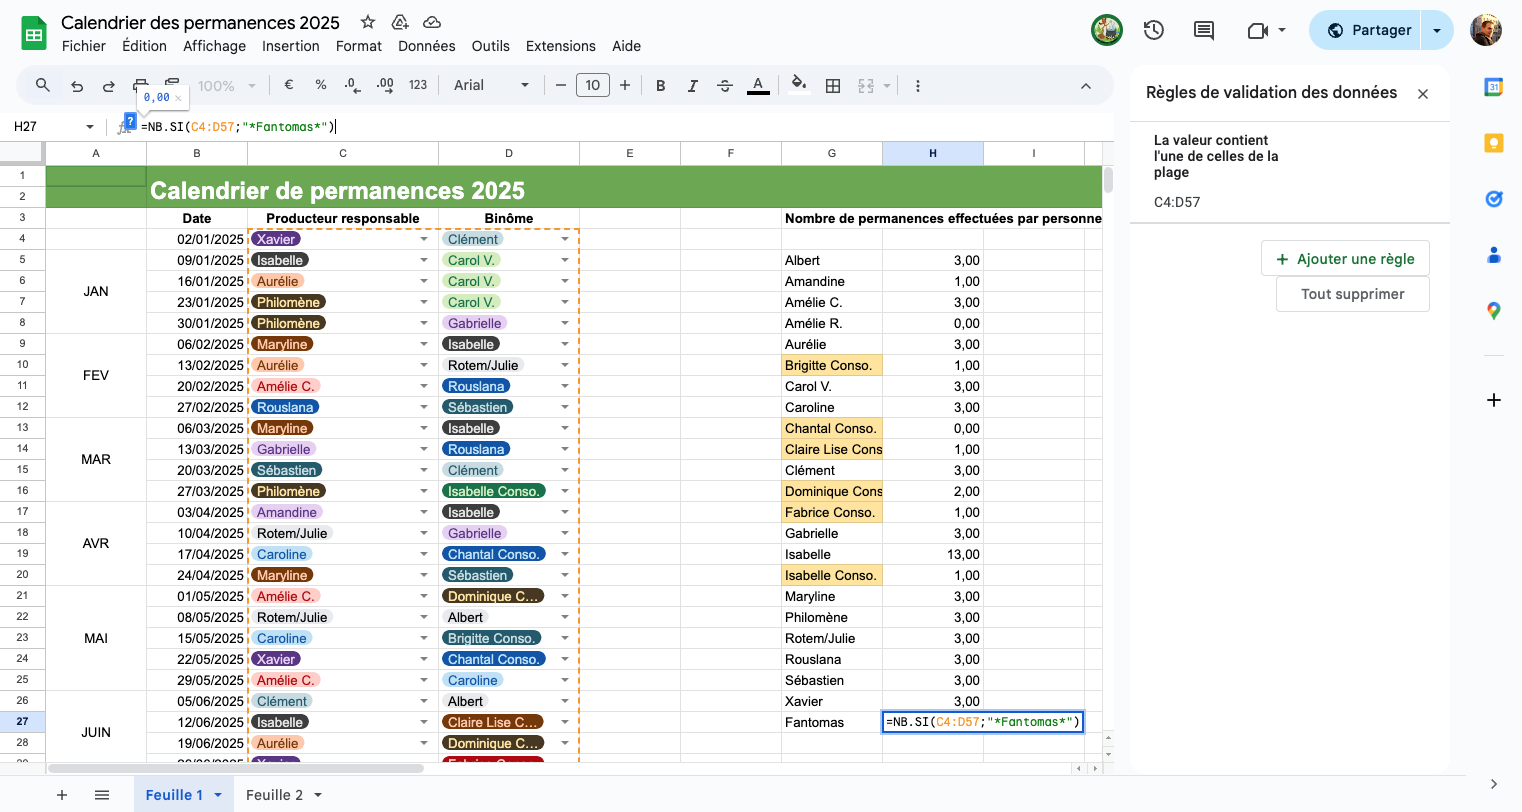Select the C4:D57 validation rule card
This screenshot has height=812, width=1522.
tap(1290, 172)
